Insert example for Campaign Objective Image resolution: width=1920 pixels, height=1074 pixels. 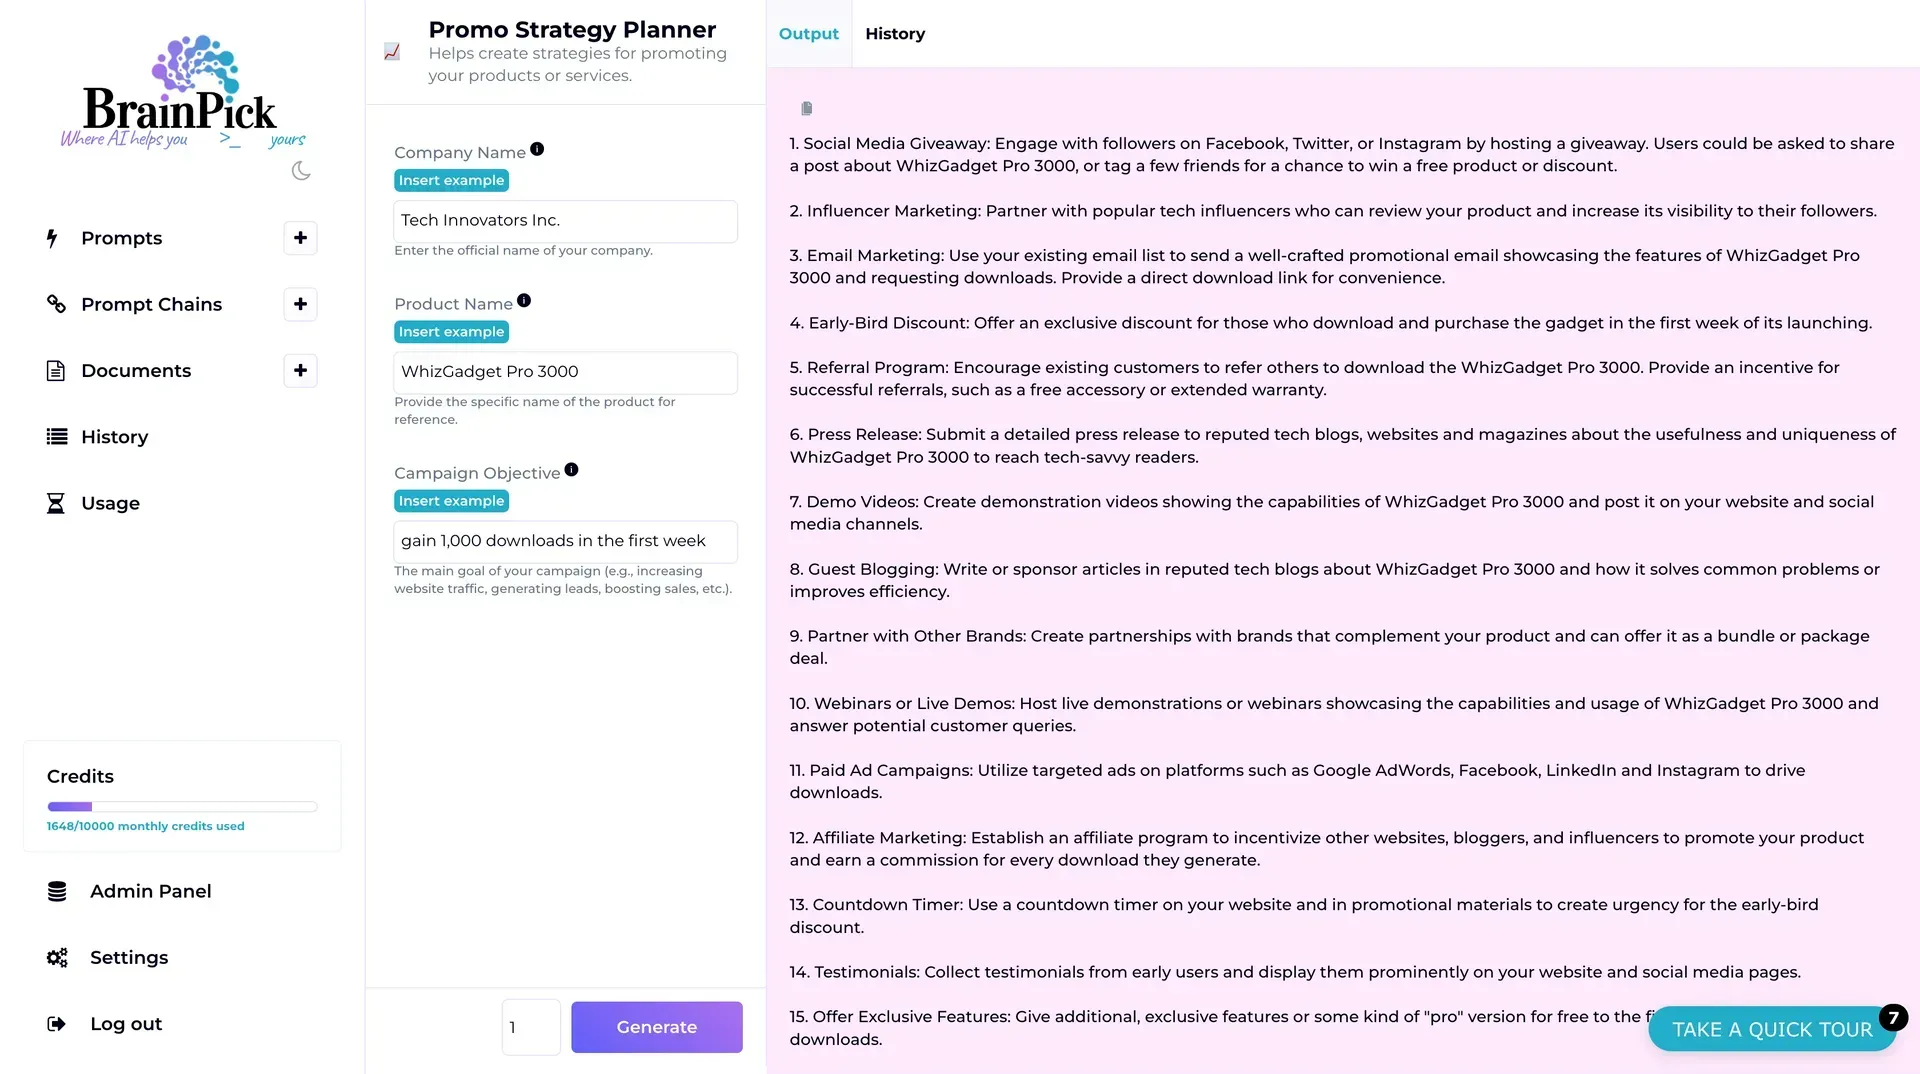point(451,501)
